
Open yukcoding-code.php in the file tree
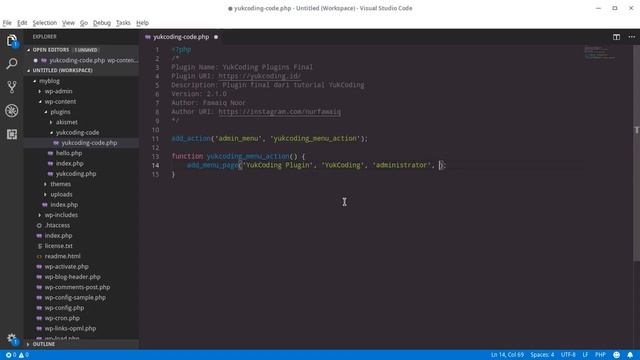coord(82,143)
